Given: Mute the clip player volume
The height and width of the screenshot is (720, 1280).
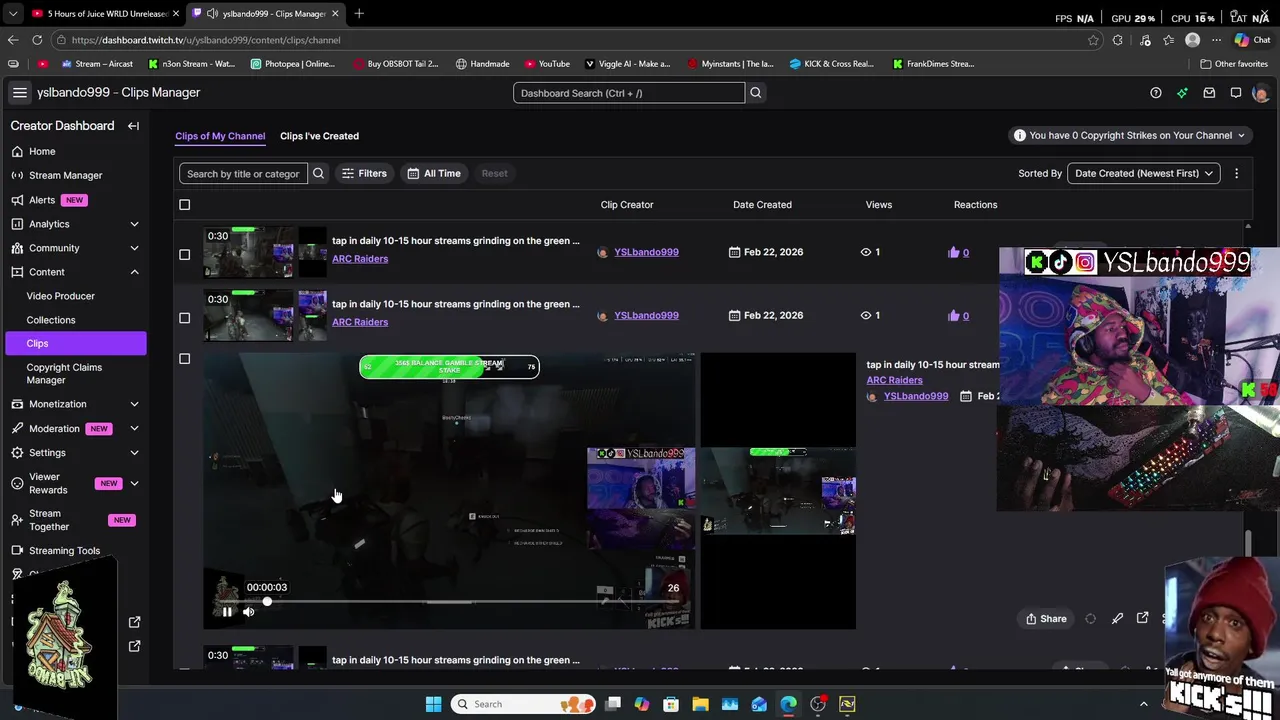Looking at the screenshot, I should 249,612.
